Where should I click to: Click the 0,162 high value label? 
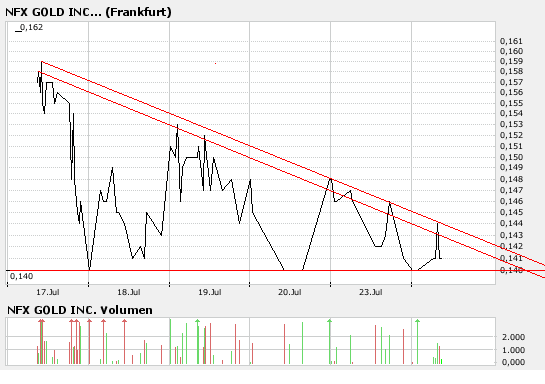31,27
